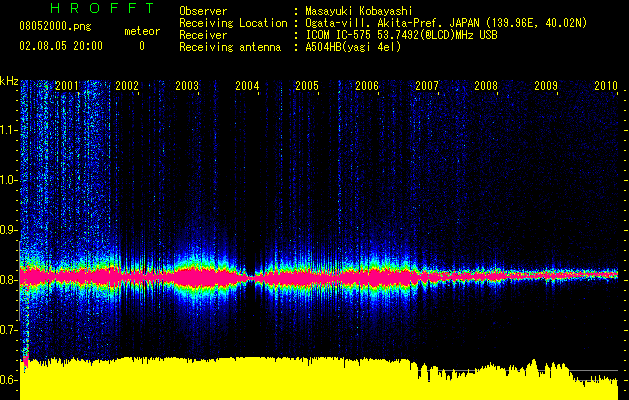
Task: Click the 1.1 frequency axis label
Action: [9, 130]
